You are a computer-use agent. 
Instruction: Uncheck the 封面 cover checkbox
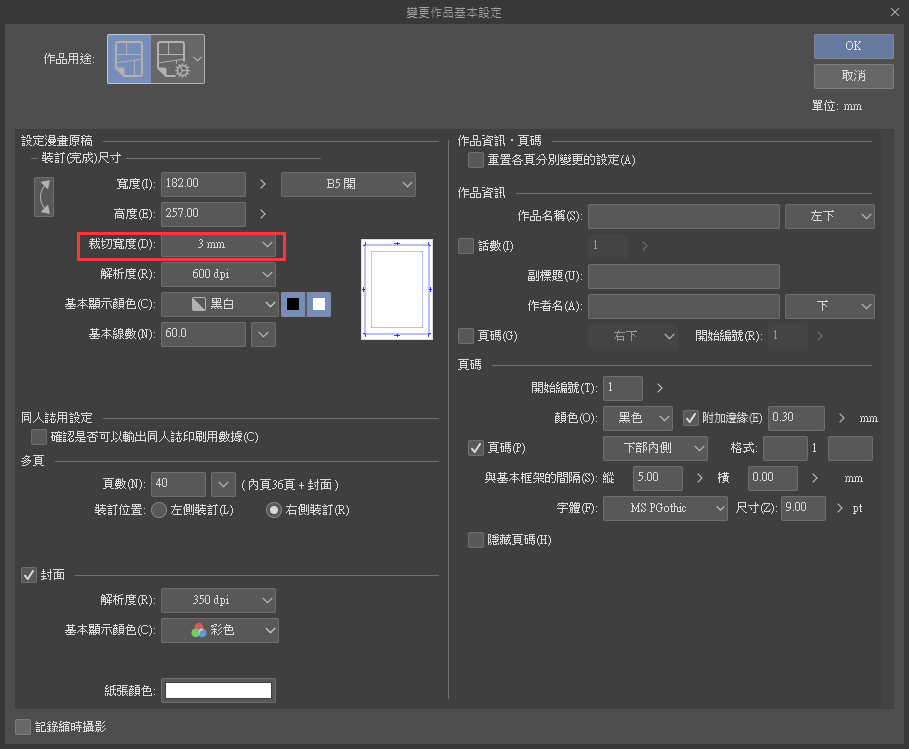point(29,575)
